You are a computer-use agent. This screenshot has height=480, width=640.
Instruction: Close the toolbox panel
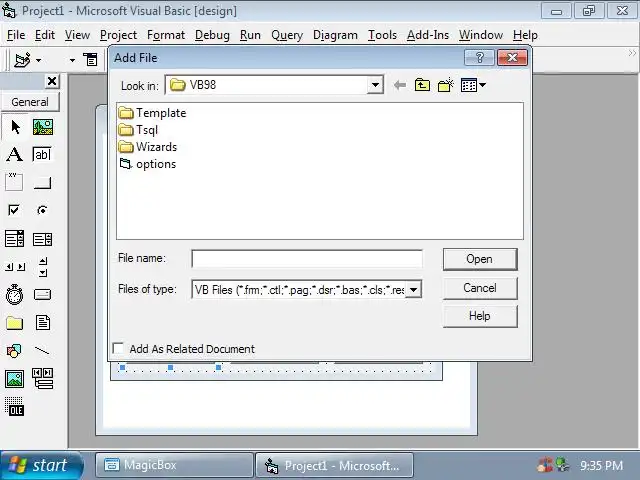point(52,81)
